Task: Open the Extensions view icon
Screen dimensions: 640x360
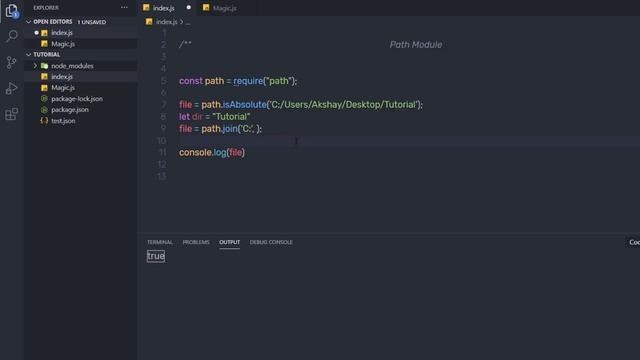Action: click(x=11, y=114)
